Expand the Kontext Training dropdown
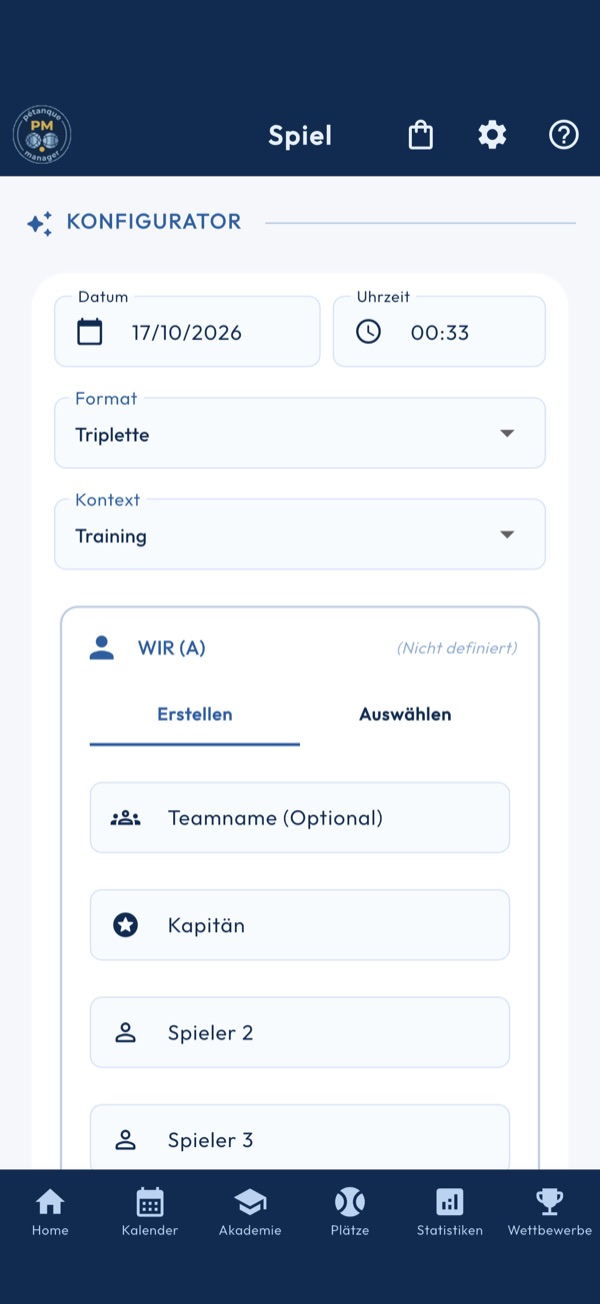The height and width of the screenshot is (1304, 600). point(300,534)
